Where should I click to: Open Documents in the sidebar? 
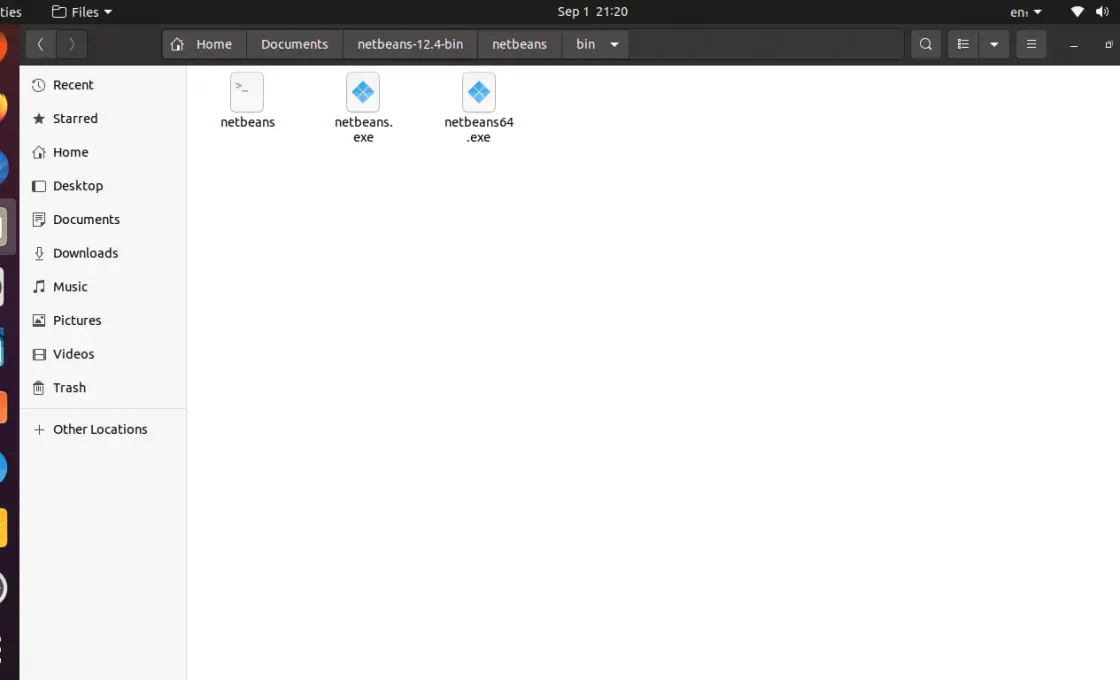(103, 219)
